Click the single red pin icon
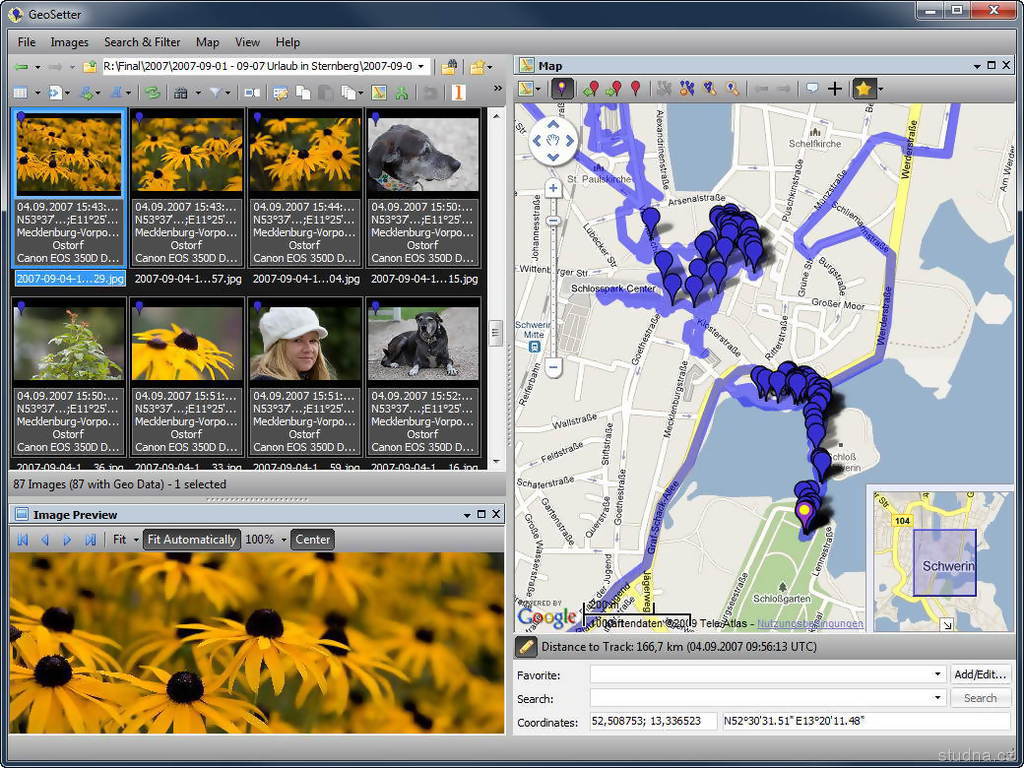 [x=635, y=89]
